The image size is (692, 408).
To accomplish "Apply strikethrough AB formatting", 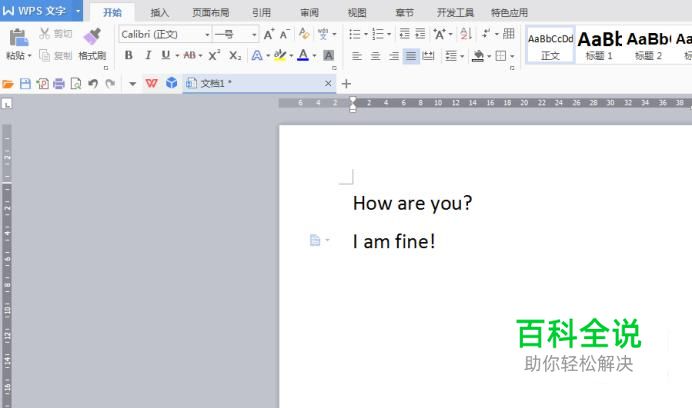I will point(190,55).
